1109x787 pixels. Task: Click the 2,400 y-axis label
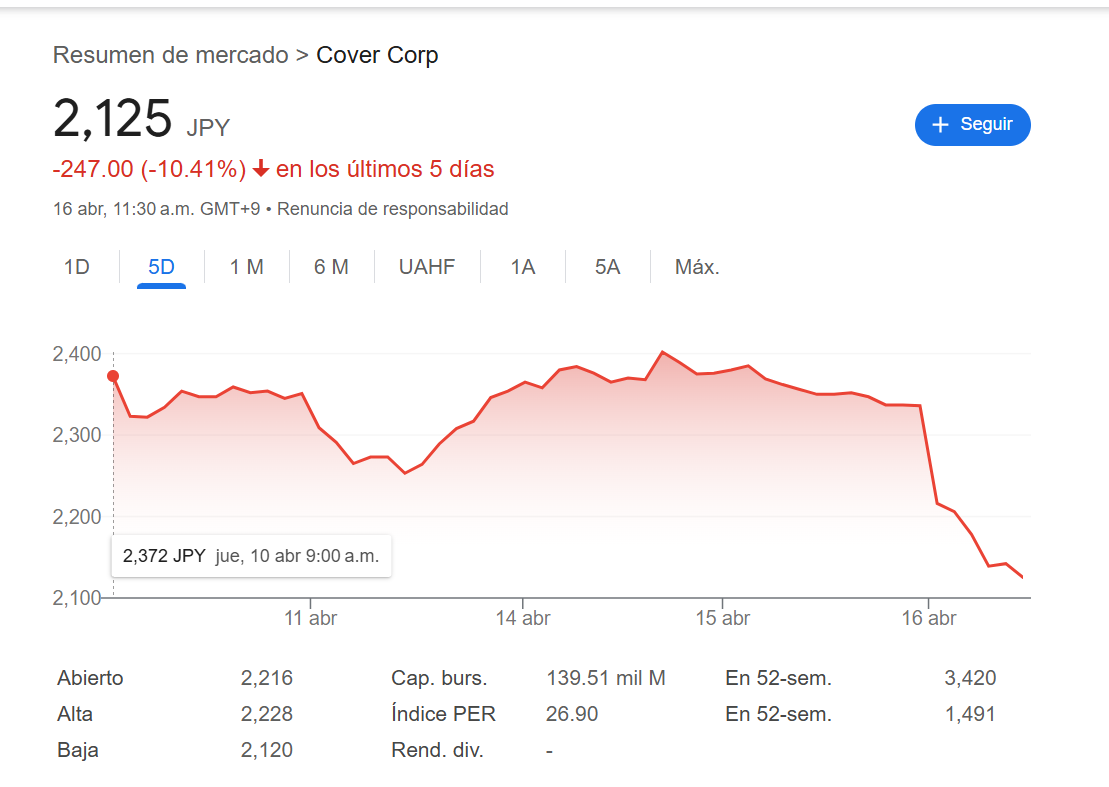click(x=77, y=354)
